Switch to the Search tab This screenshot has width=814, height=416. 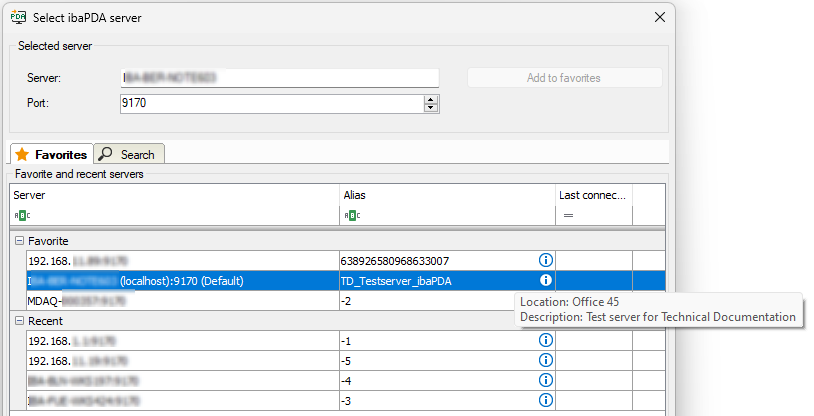129,154
